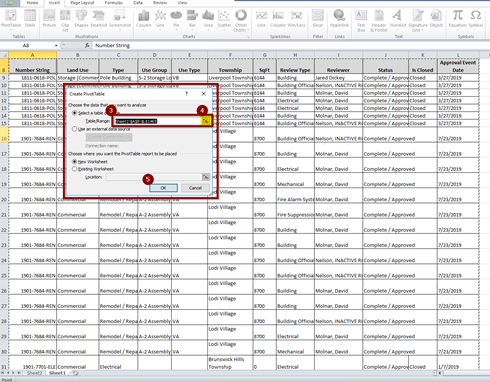The height and width of the screenshot is (382, 490).
Task: Open the Sheet1 worksheet tab
Action: (x=57, y=373)
